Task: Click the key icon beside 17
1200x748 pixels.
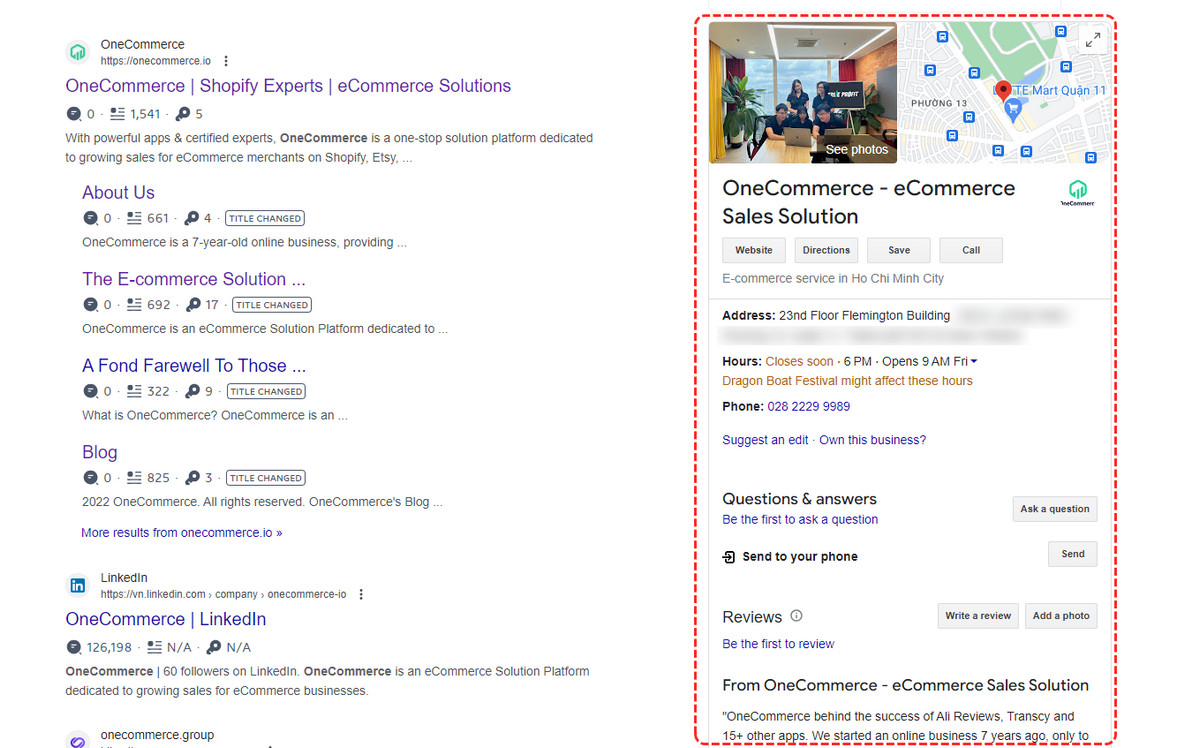Action: 193,305
